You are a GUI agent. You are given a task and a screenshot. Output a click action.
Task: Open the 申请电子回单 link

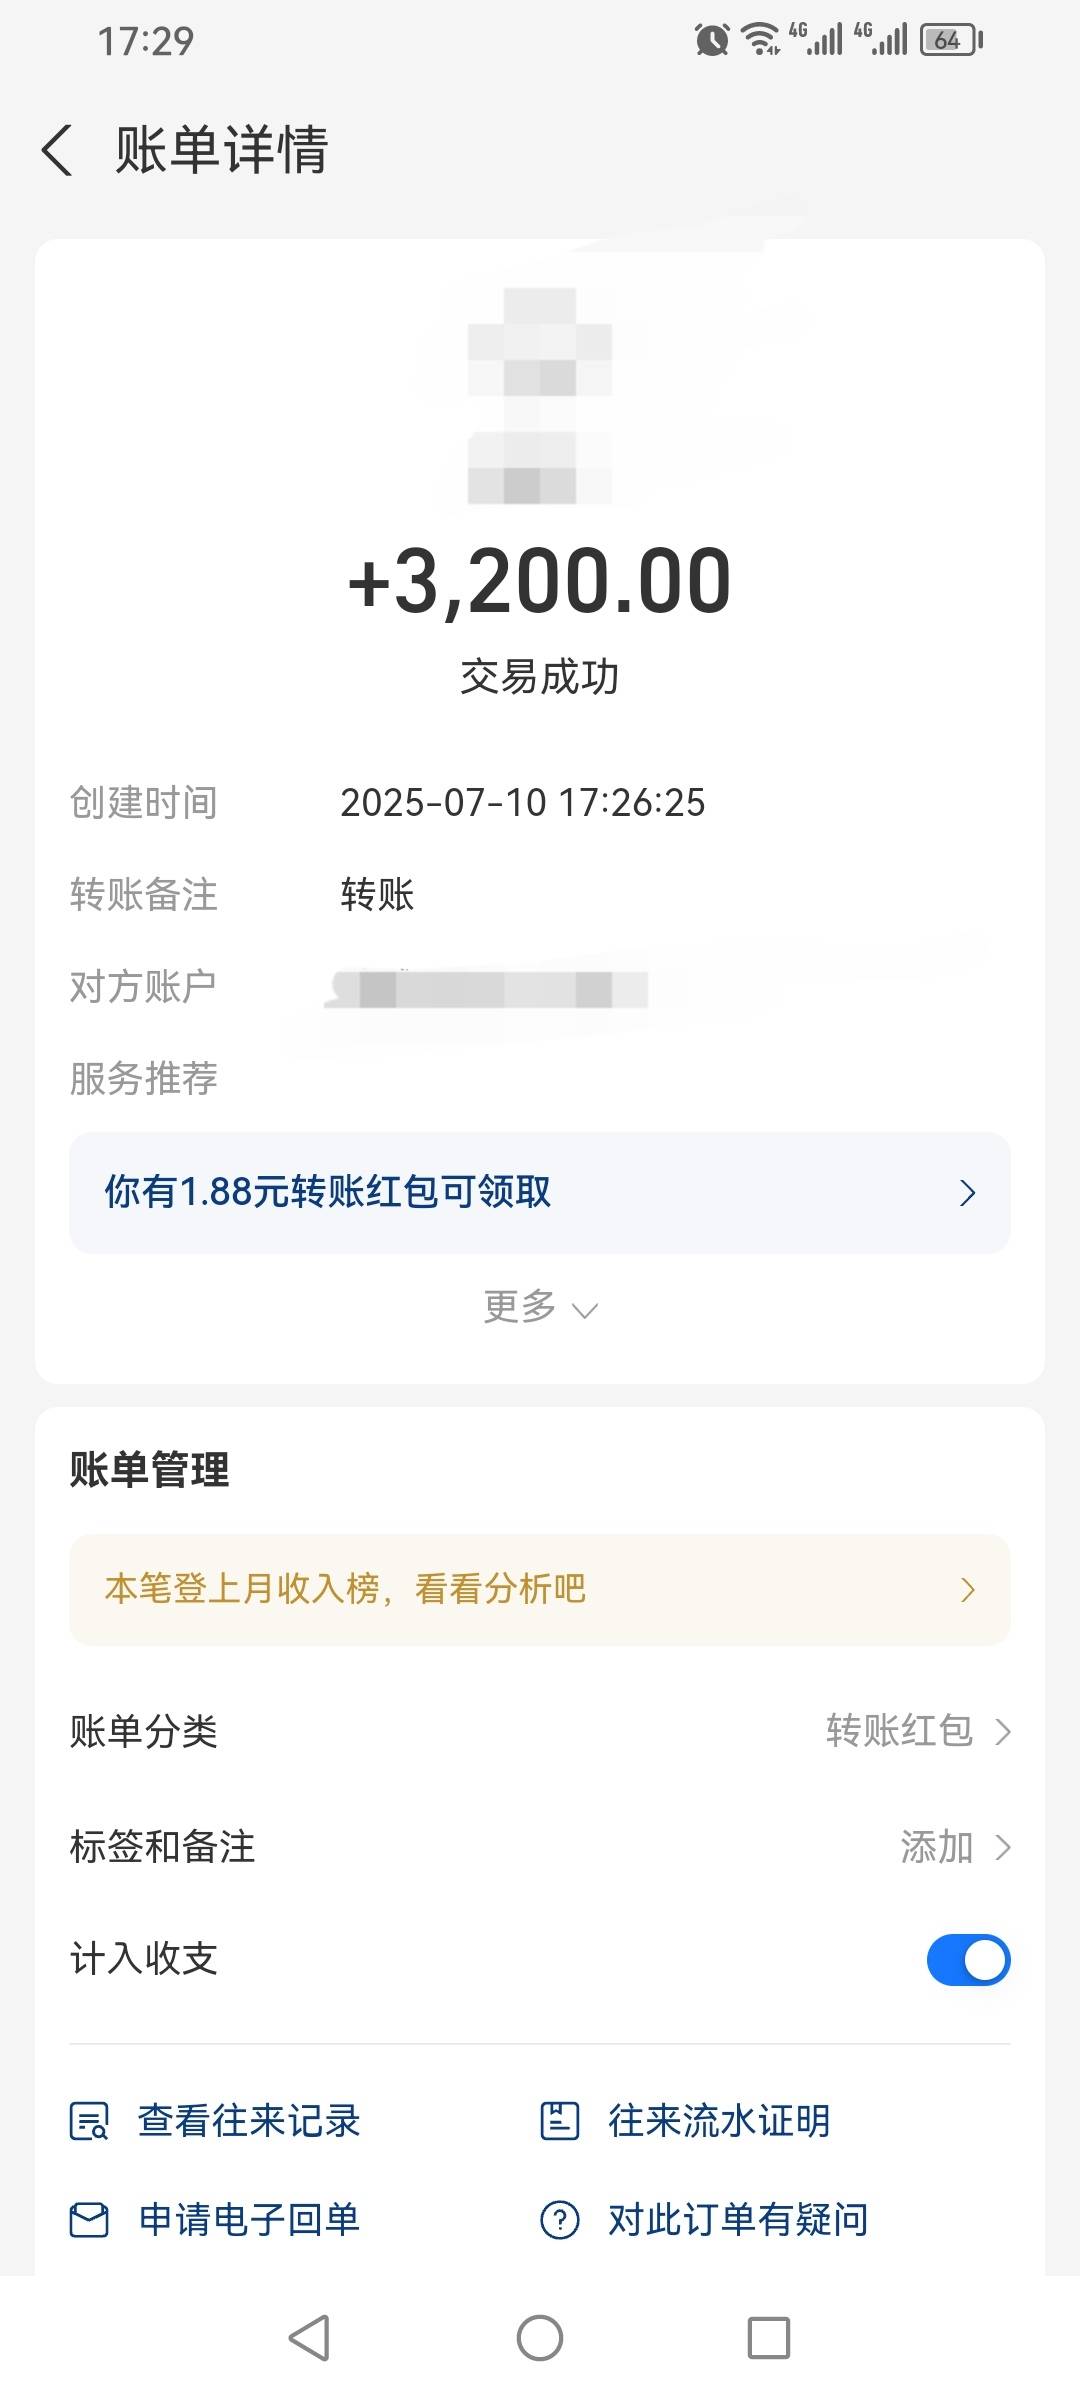tap(249, 2220)
